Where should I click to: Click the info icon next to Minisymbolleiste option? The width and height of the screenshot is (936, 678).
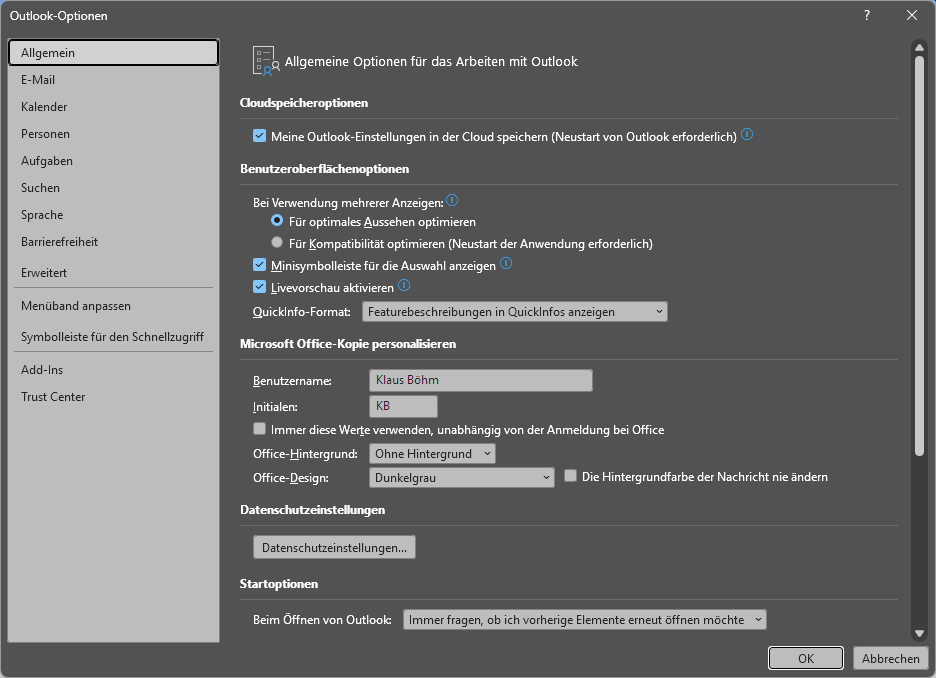coord(506,263)
